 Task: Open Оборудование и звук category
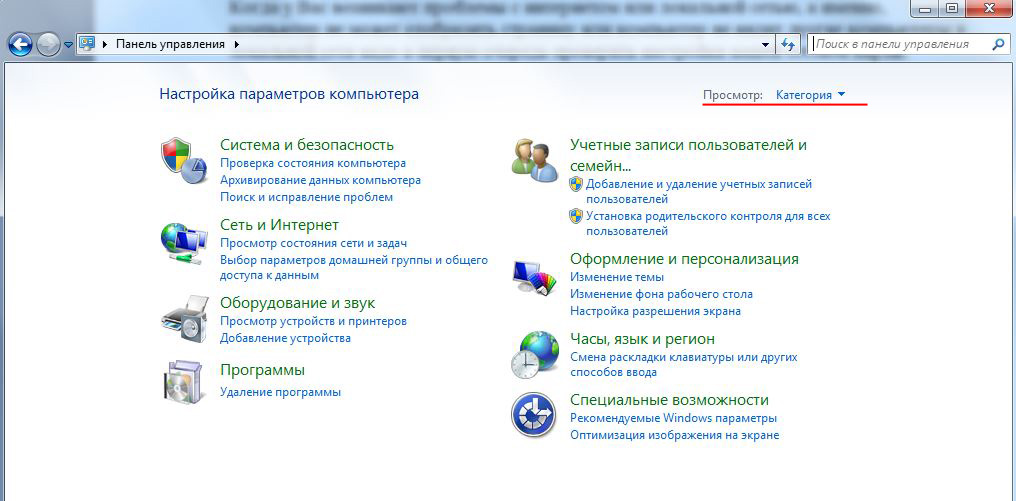297,303
